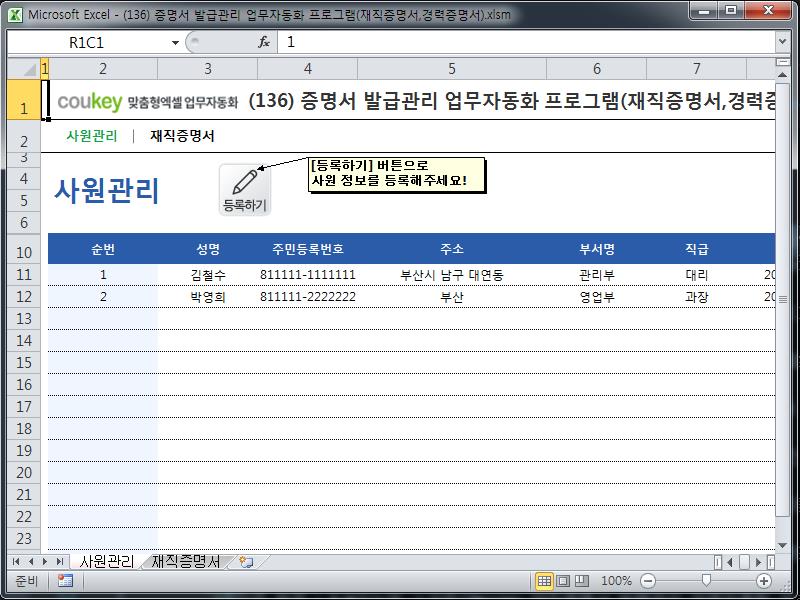Click the 등록하기 pencil button
Screen dimensions: 800x600
245,190
